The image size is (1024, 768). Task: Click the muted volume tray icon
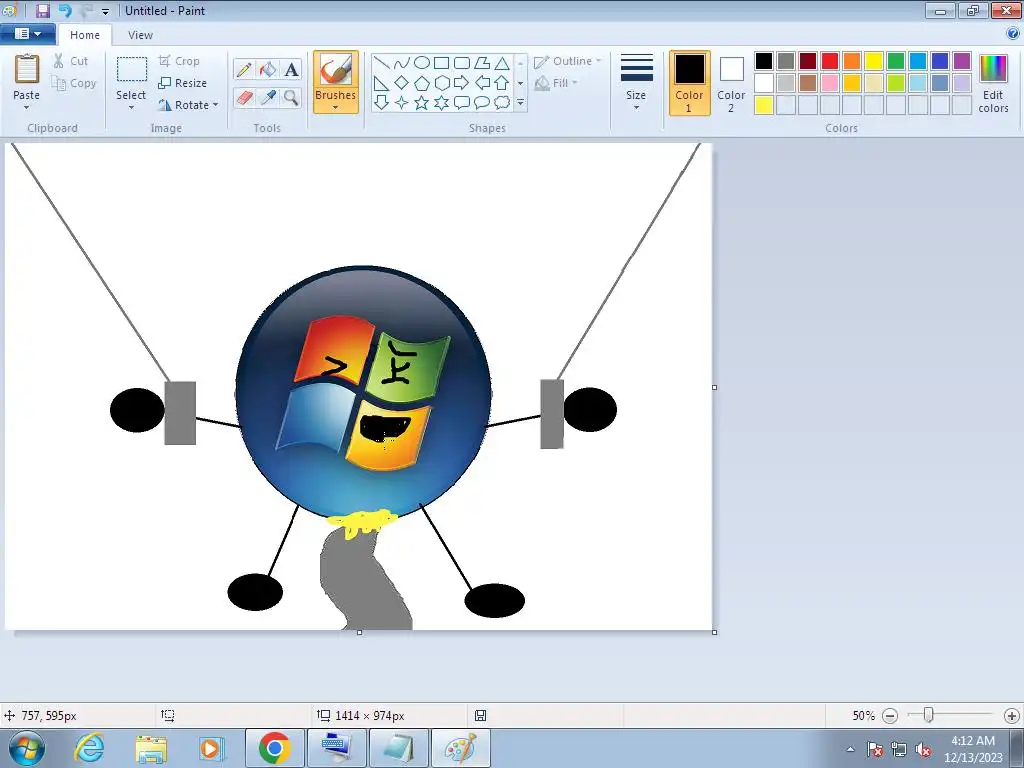(923, 750)
